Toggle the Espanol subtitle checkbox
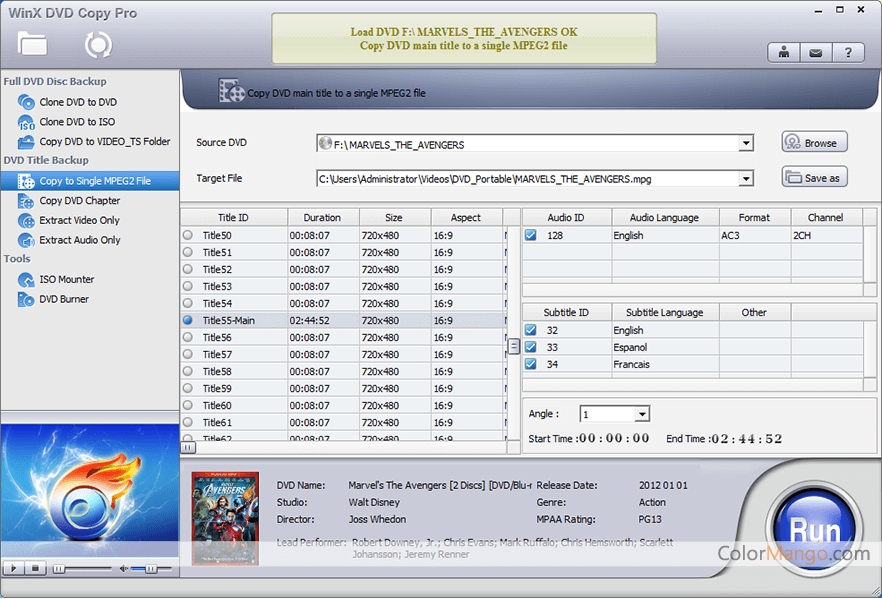Screen dimensions: 882x599 tap(531, 348)
